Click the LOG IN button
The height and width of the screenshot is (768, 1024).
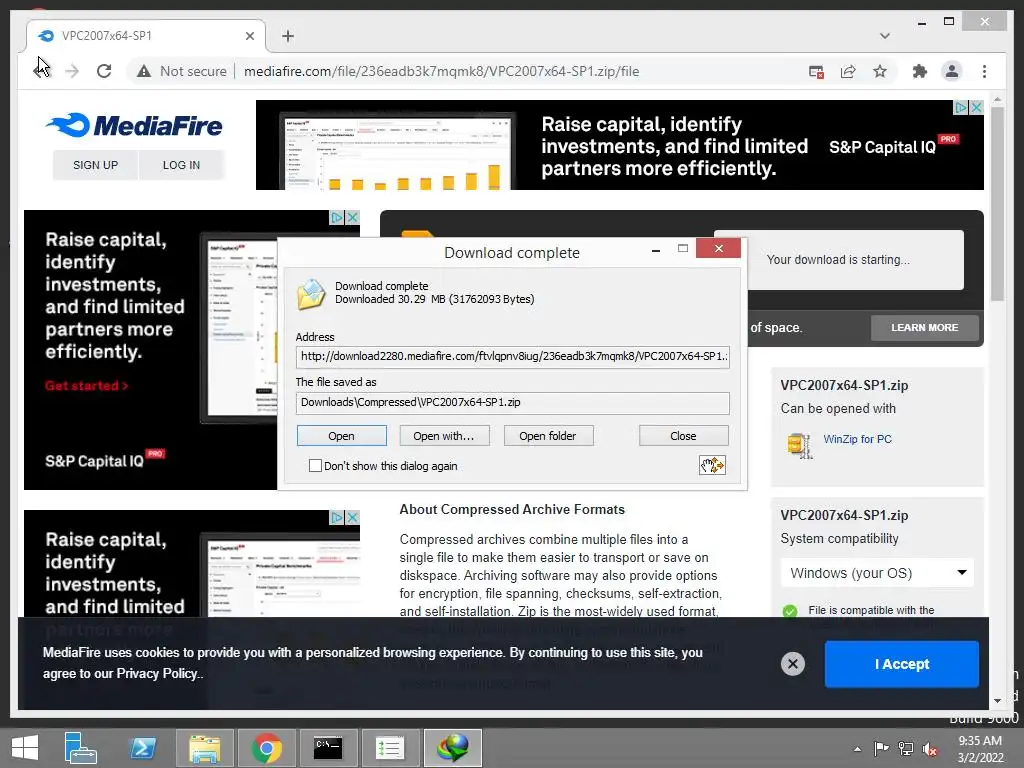pyautogui.click(x=181, y=165)
